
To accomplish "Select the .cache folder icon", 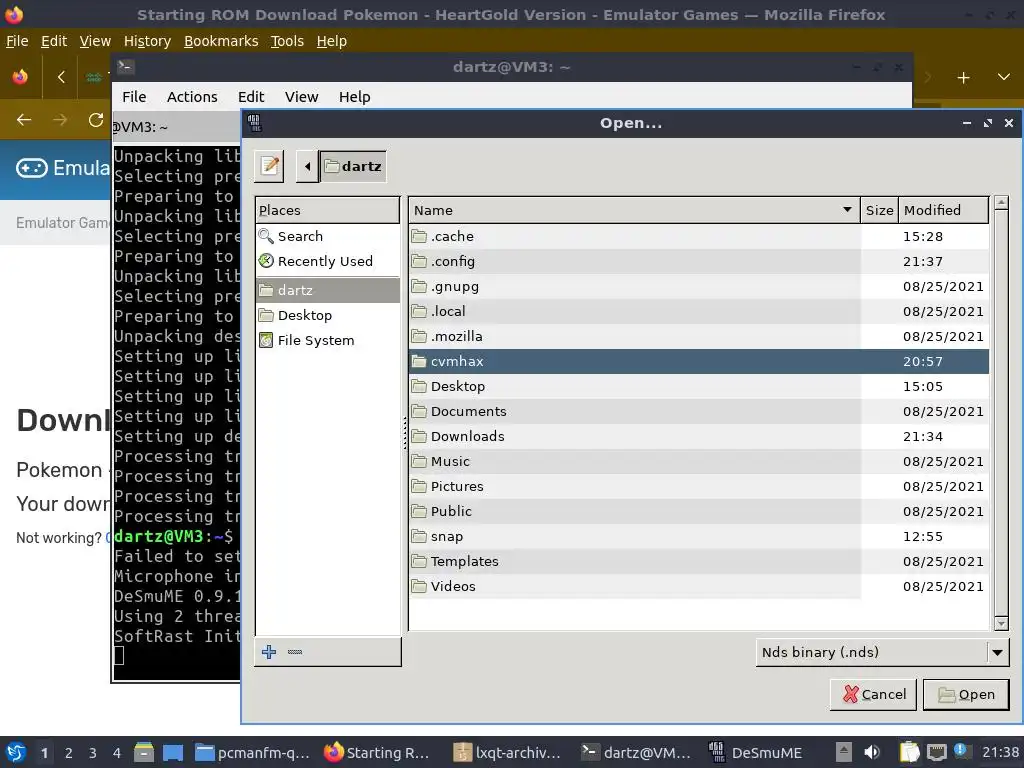I will [x=419, y=236].
